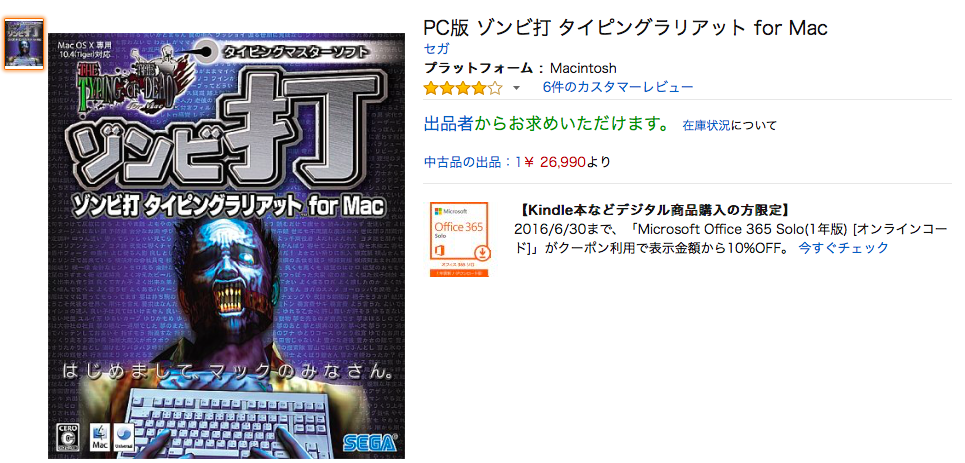Click the Office 365 Solo promo image

pos(459,239)
